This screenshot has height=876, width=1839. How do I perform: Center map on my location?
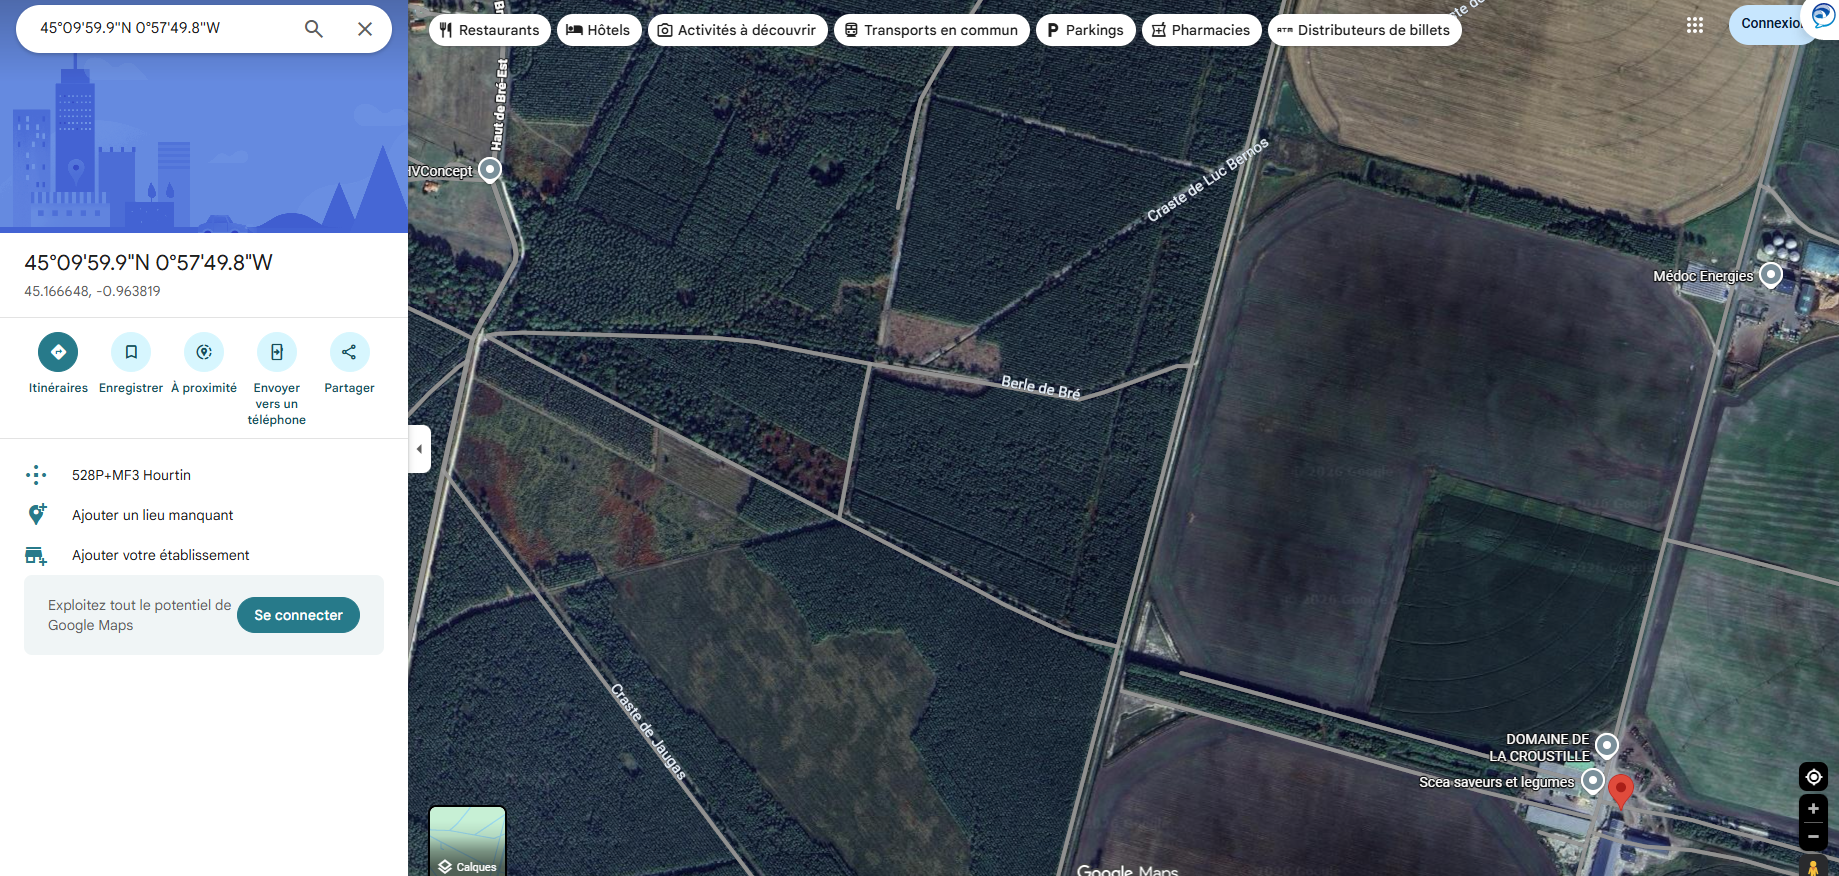1813,776
